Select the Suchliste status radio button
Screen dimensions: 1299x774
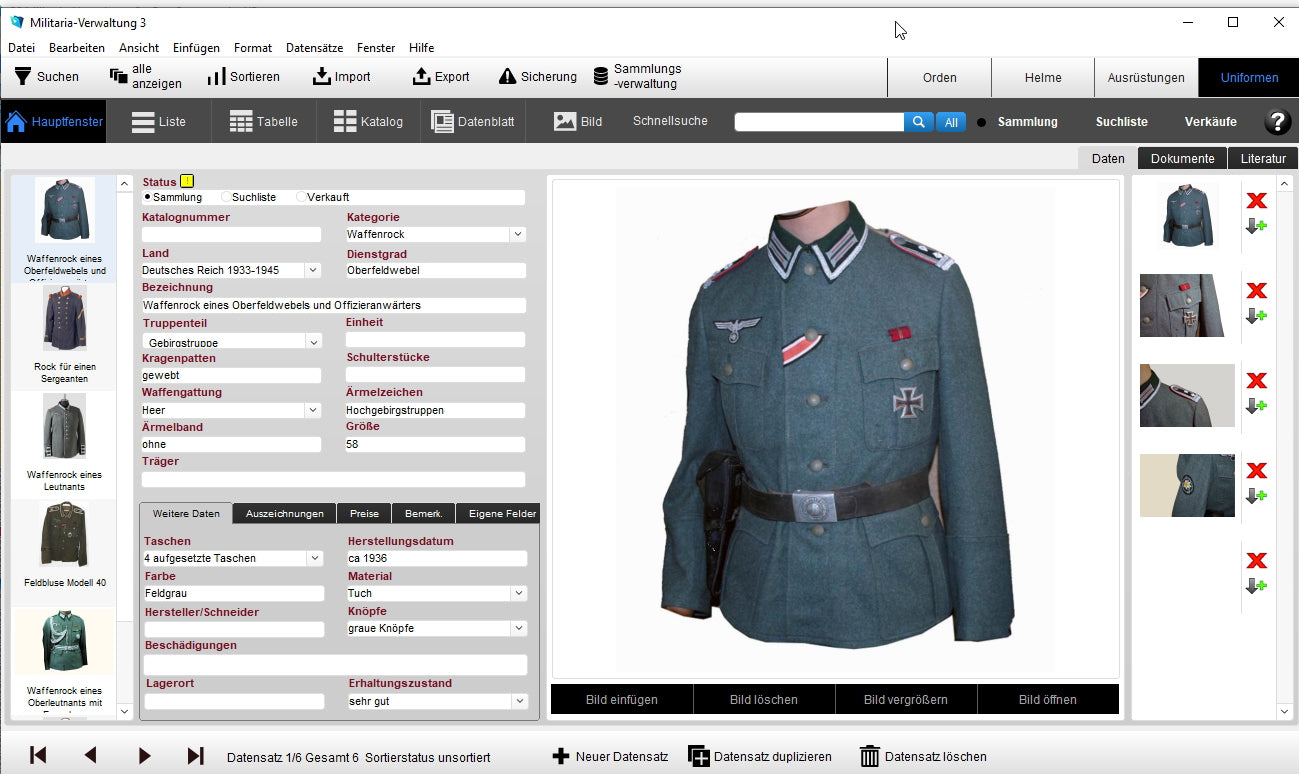226,198
